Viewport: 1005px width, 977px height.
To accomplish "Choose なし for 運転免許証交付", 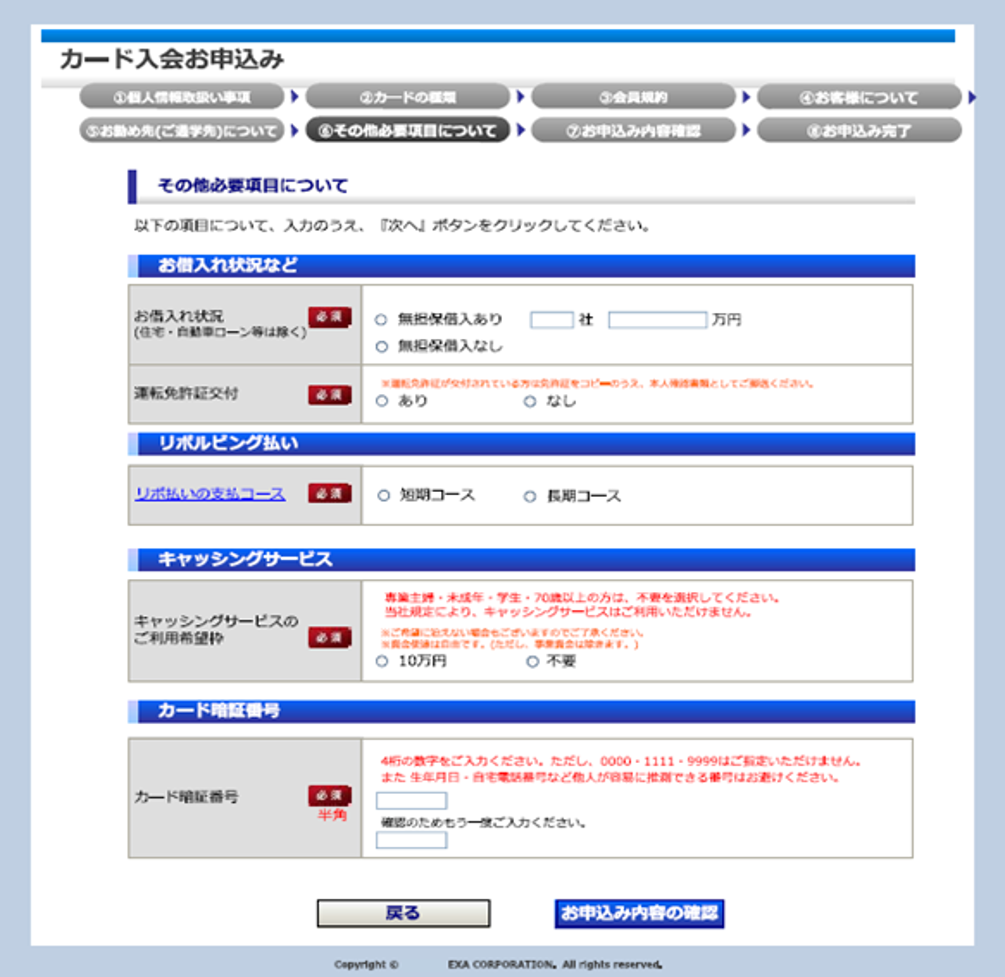I will pos(530,401).
